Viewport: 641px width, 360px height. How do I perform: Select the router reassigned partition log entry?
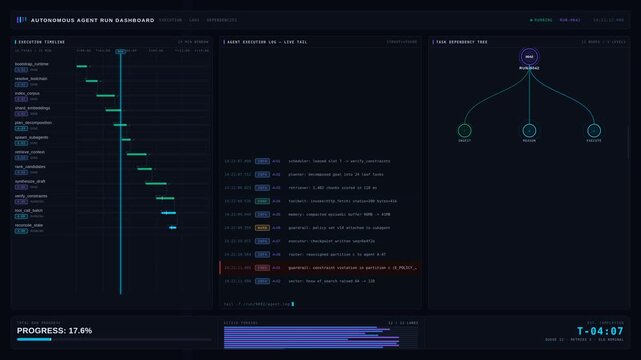[320, 255]
